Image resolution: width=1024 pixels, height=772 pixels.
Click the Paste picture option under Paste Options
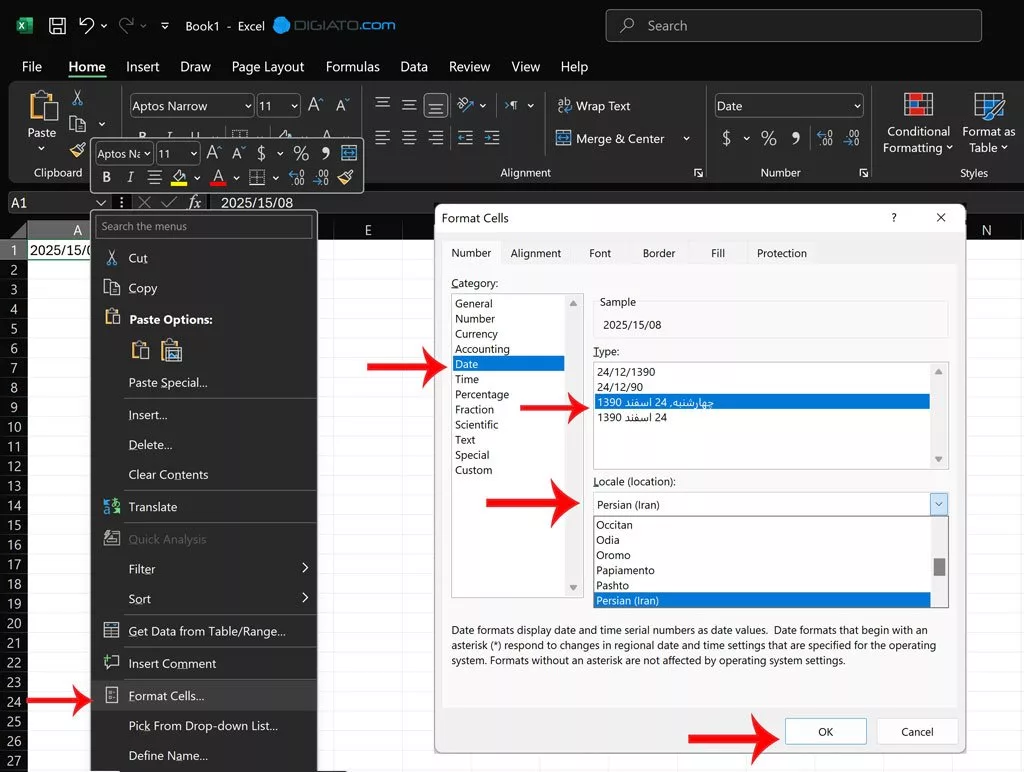click(x=171, y=351)
